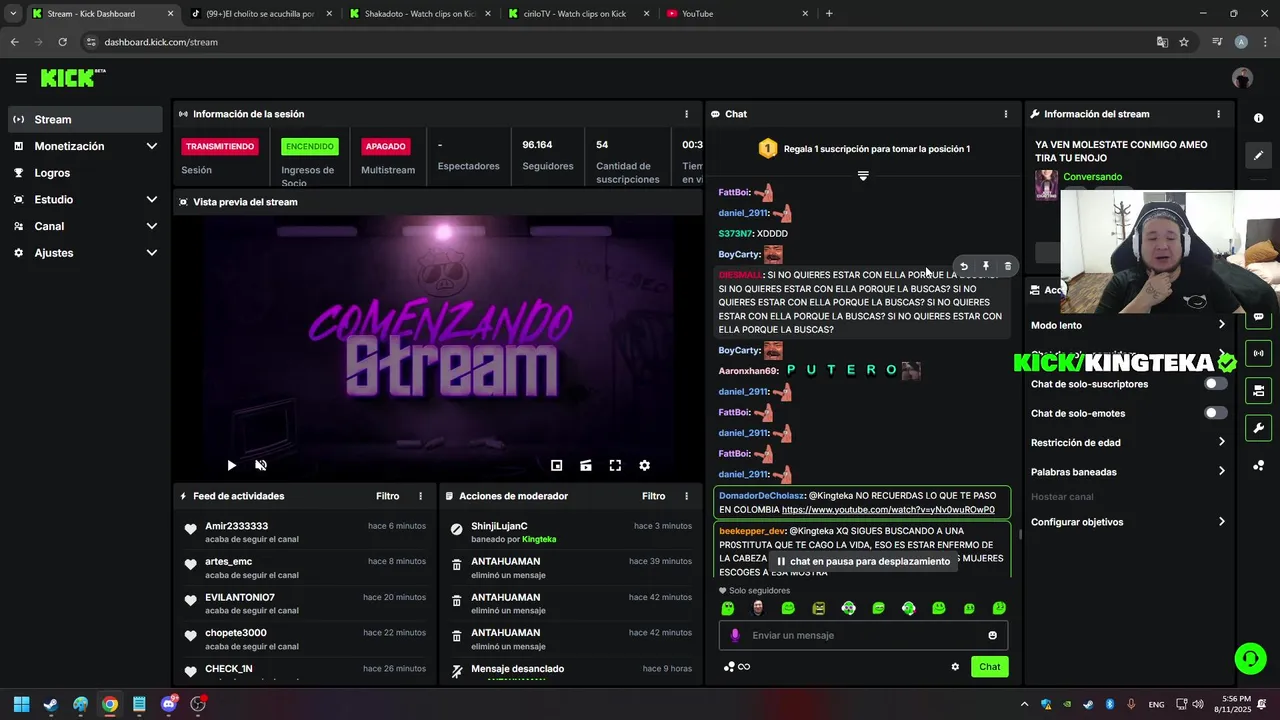This screenshot has height=720, width=1280.
Task: Open the session info three-dot menu
Action: [x=686, y=114]
